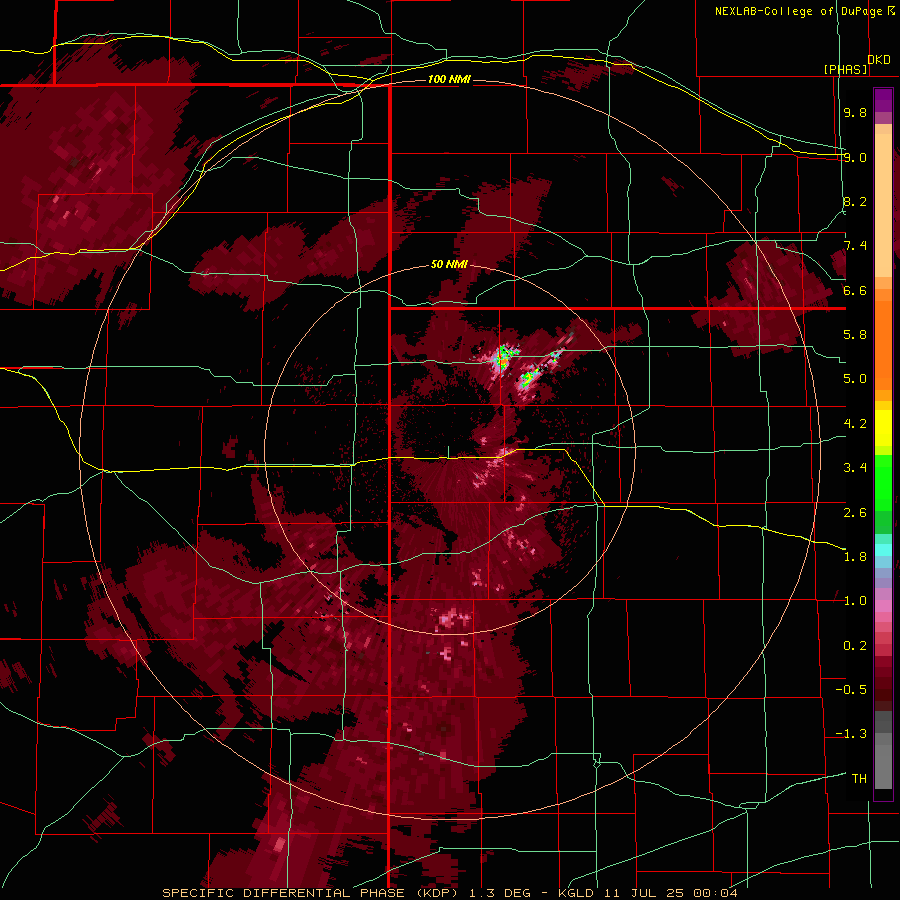Click the DKD product code text

click(x=879, y=60)
